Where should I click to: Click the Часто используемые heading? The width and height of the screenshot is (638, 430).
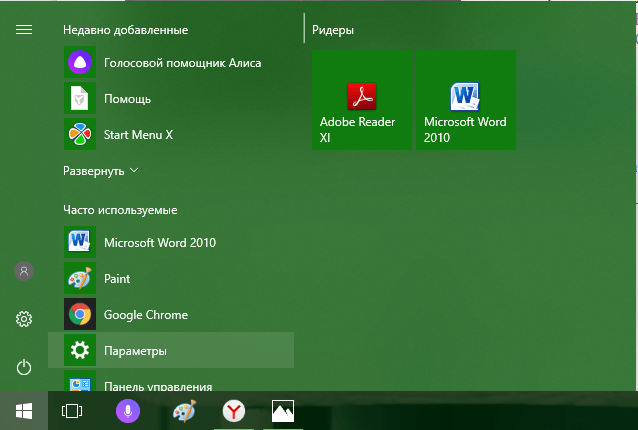point(120,210)
